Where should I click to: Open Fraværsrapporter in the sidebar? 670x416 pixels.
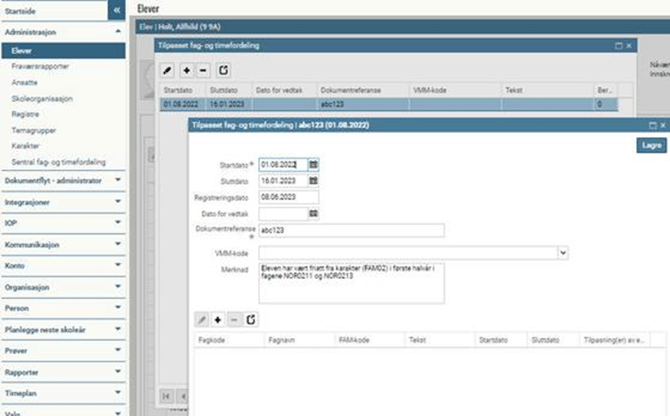tap(33, 64)
